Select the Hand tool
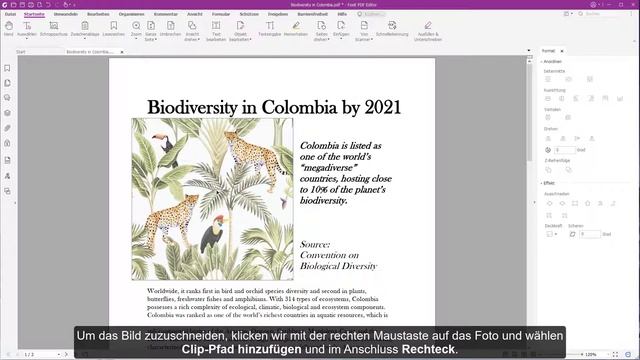Viewport: 640px width, 360px height. [9, 29]
